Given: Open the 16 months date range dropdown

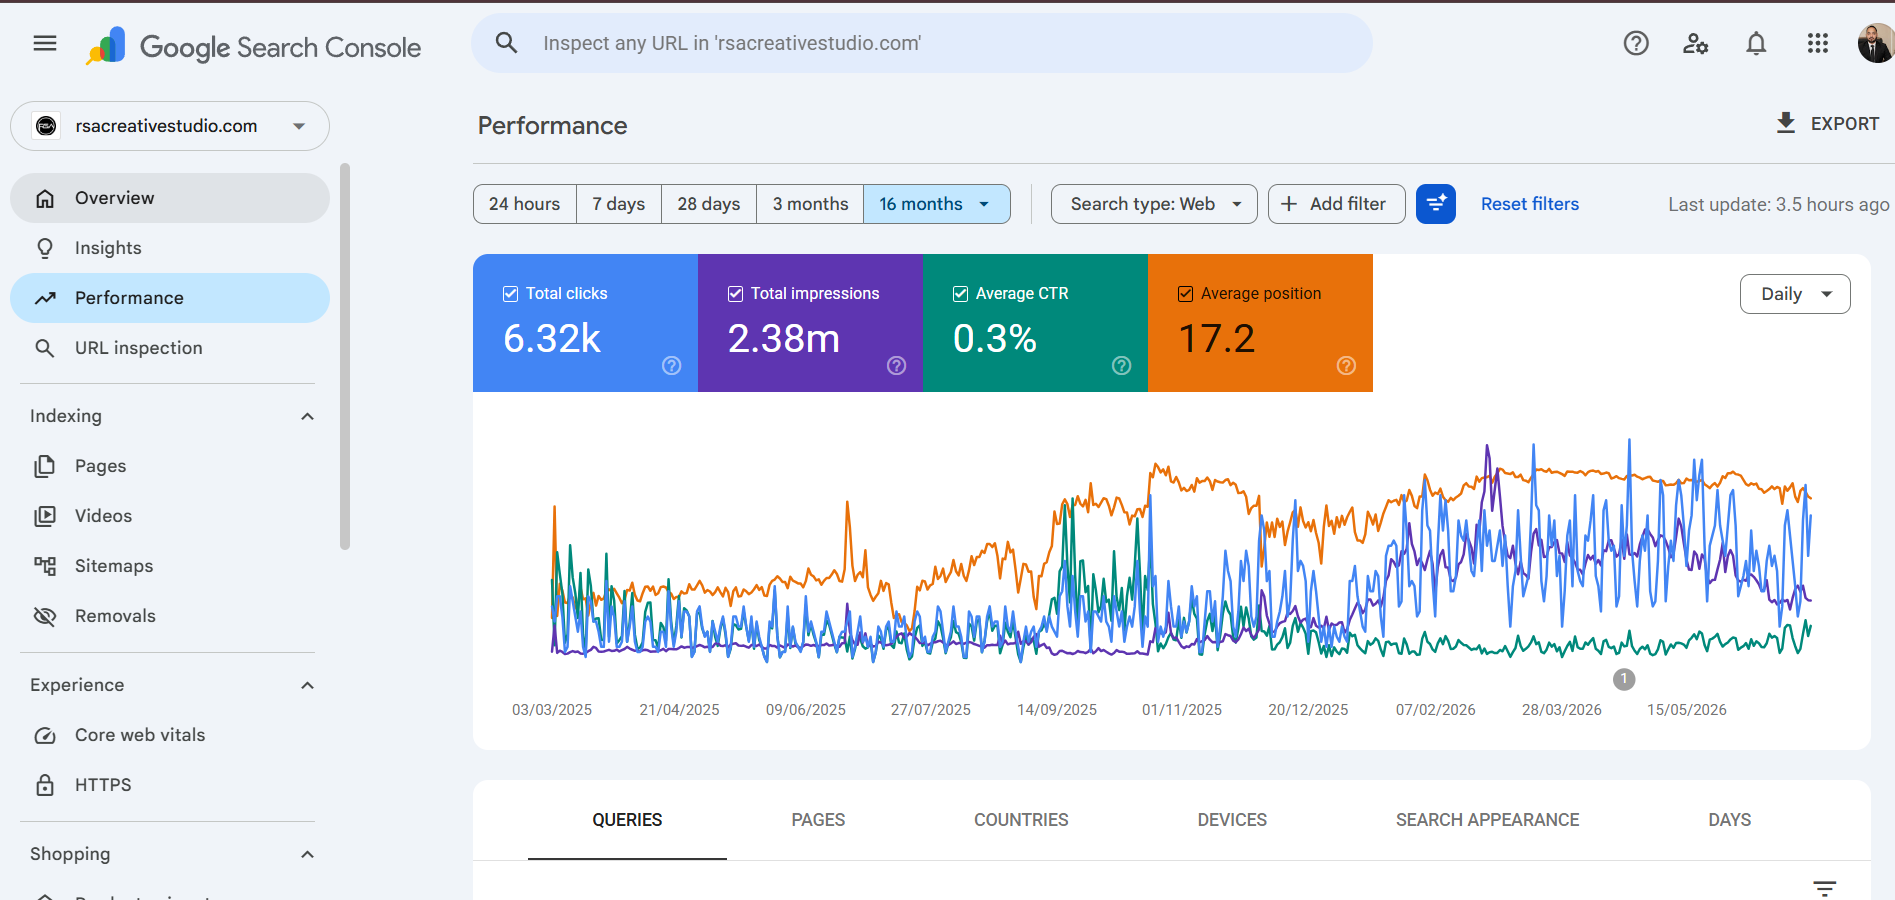Looking at the screenshot, I should 936,204.
